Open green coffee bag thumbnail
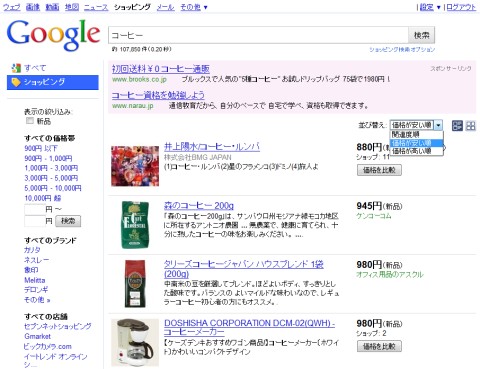The height and width of the screenshot is (369, 480). [135, 225]
